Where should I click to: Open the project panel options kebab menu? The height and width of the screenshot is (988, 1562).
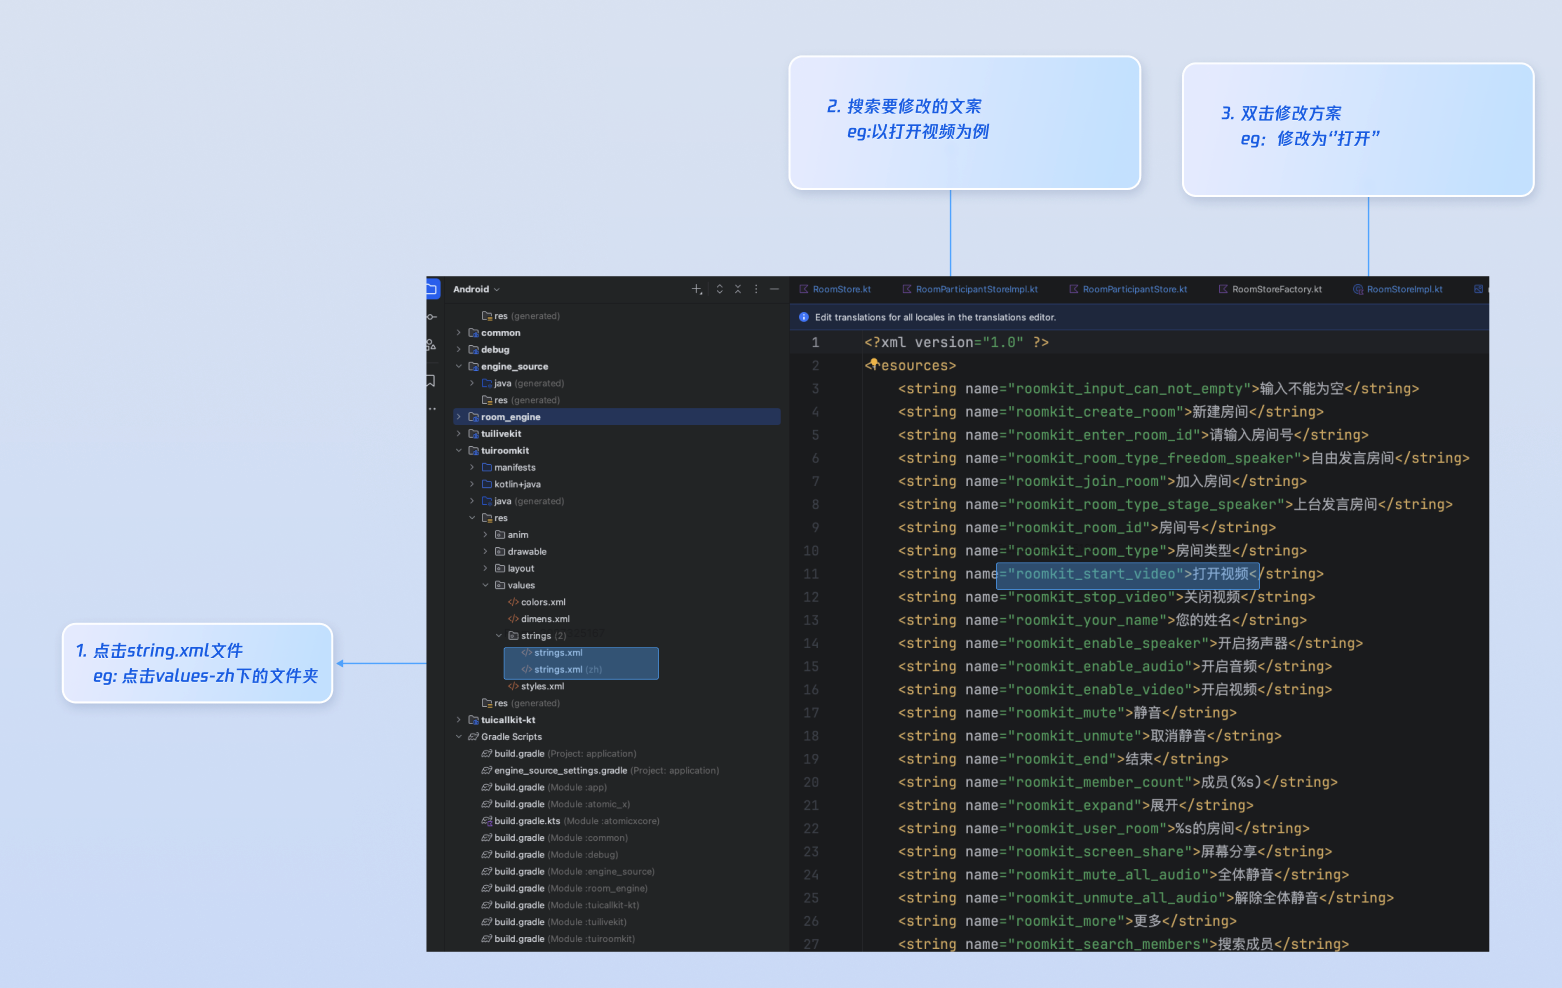pos(756,289)
